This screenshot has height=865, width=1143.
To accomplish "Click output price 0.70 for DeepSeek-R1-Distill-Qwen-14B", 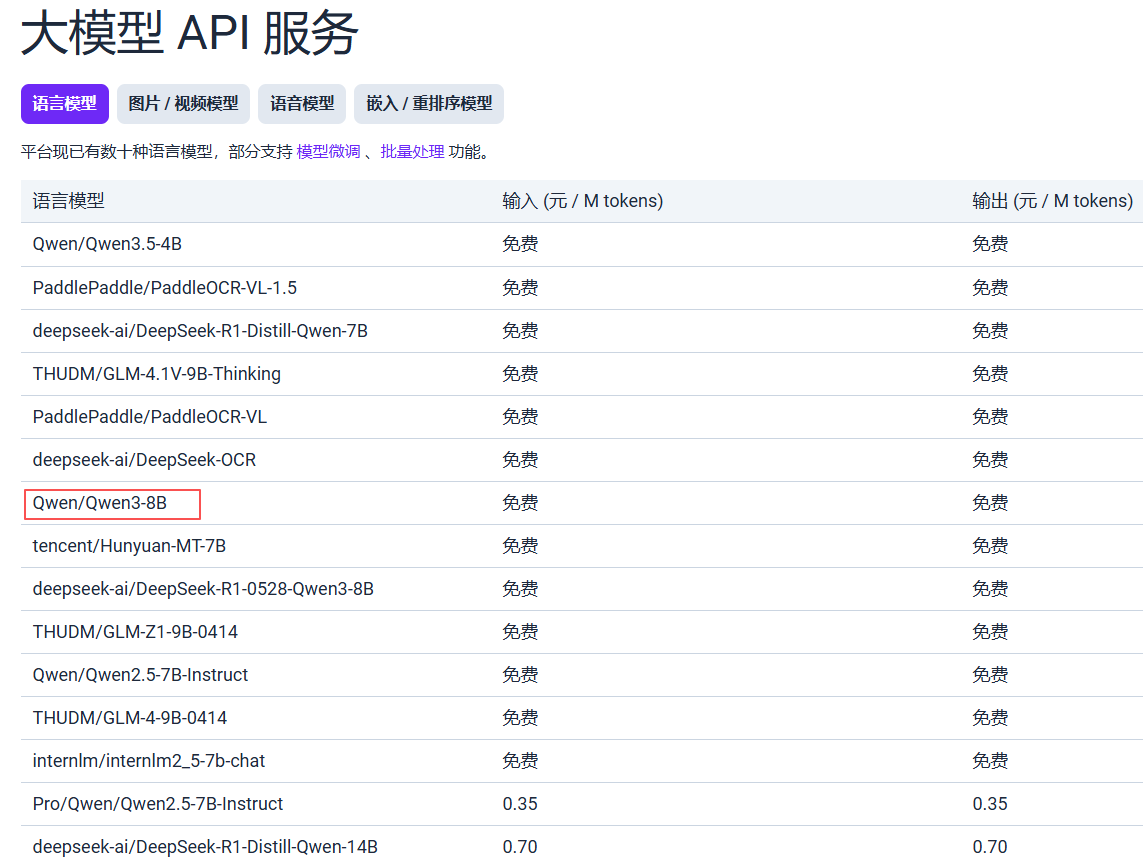I will [990, 847].
